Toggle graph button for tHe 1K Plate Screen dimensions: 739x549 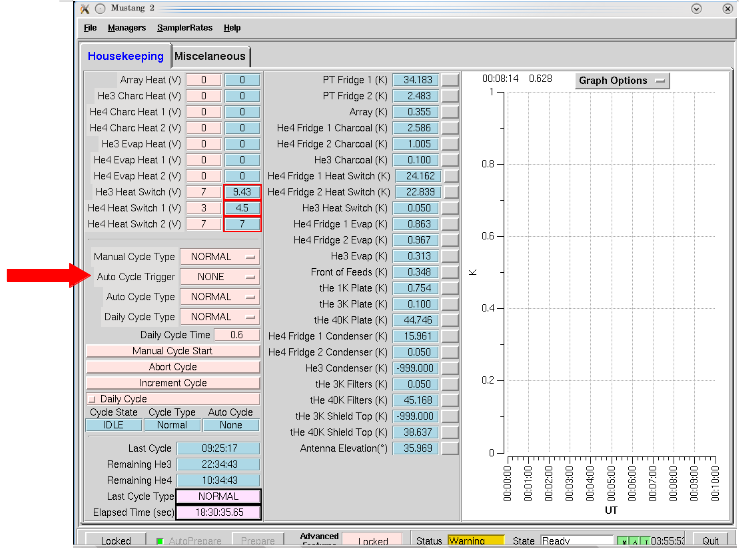coord(450,288)
